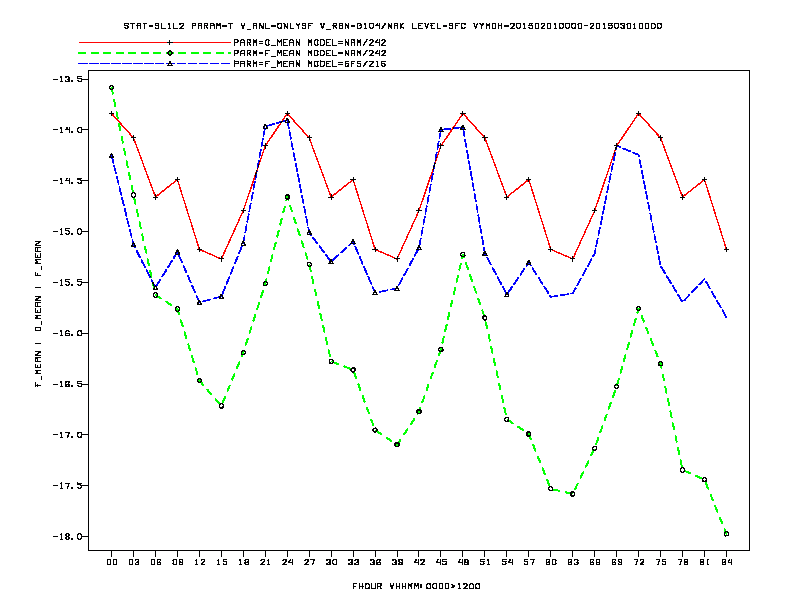Select the green dashed legend line sample
Viewport: 792px width, 612px height.
155,53
